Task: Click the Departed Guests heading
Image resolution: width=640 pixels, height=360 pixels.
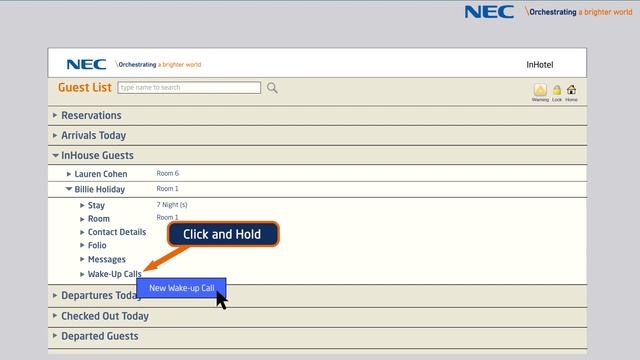Action: [100, 336]
